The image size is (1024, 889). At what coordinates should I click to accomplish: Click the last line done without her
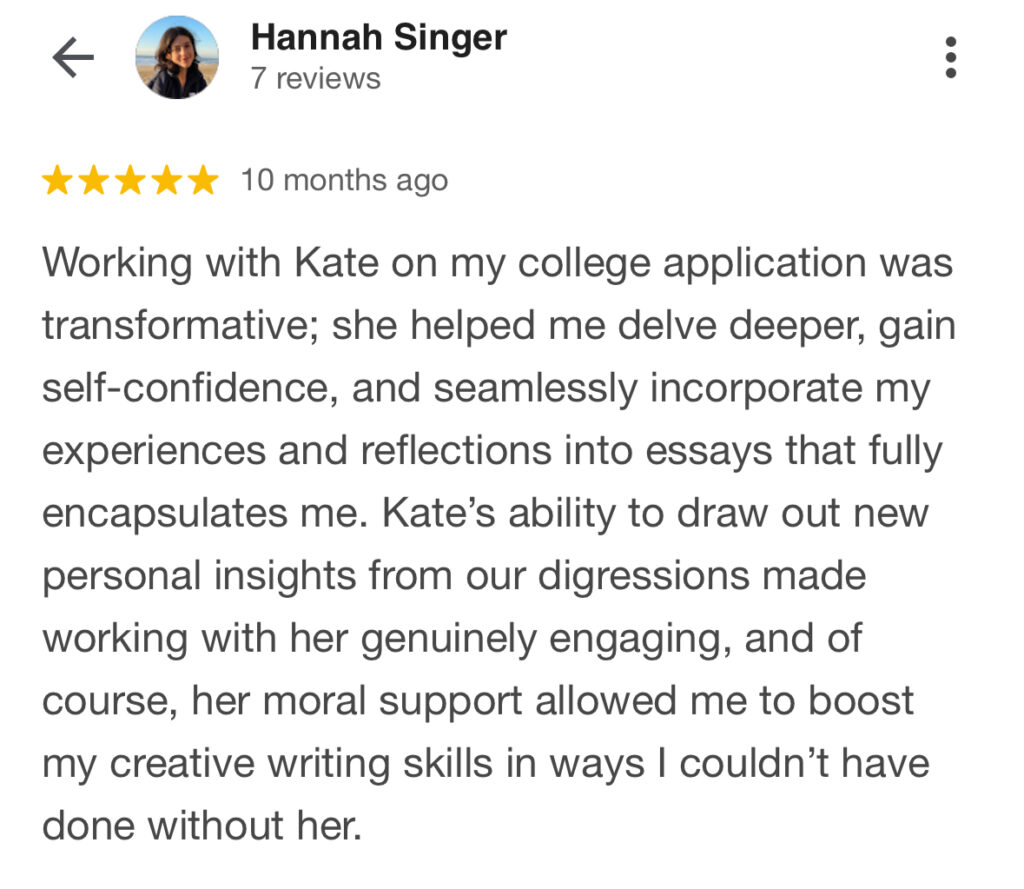tap(202, 826)
